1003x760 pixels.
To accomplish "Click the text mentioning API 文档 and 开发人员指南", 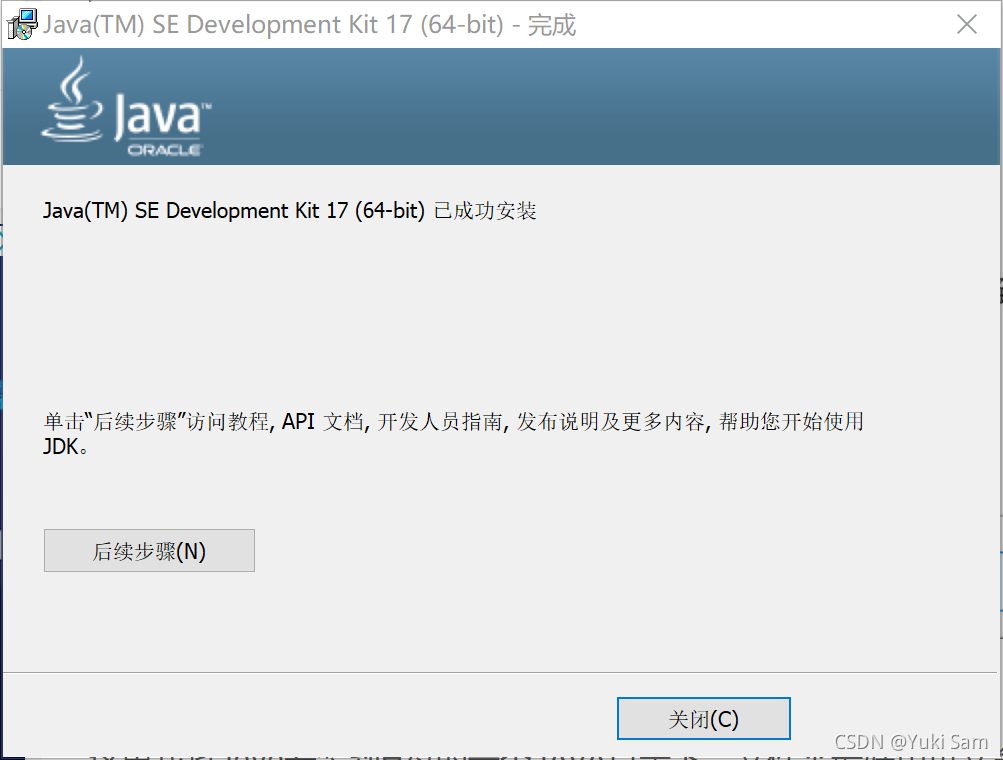I will (x=454, y=433).
